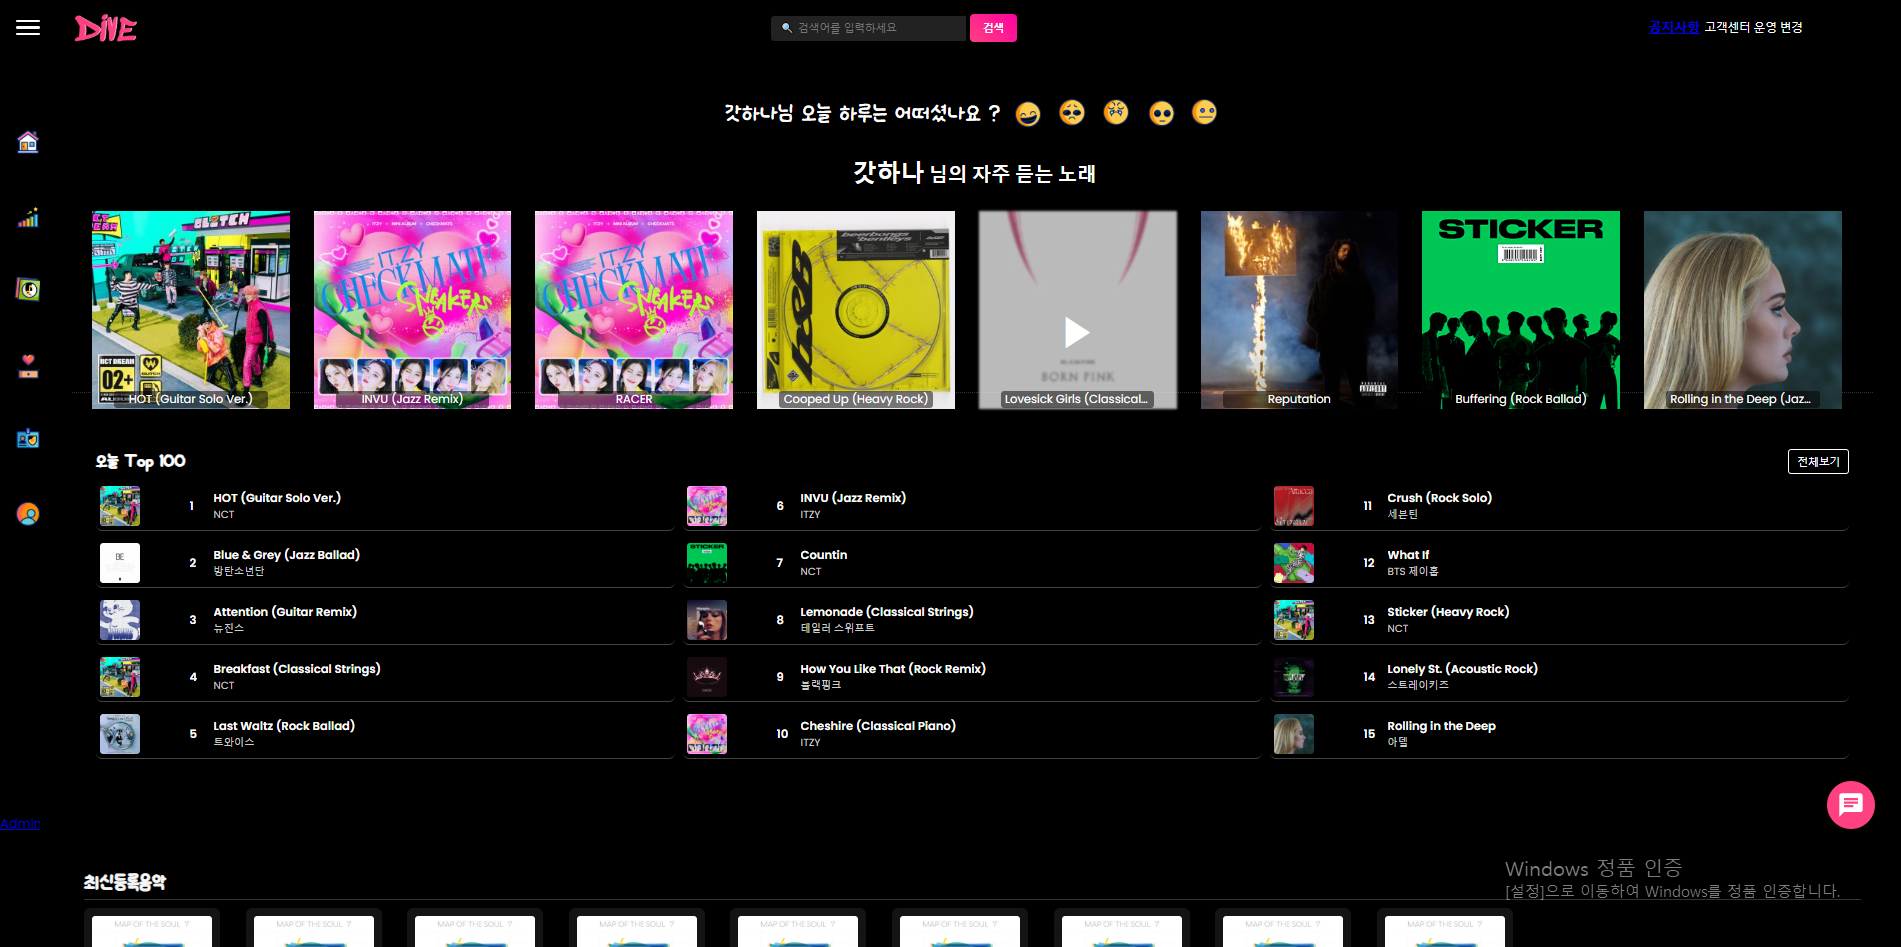
Task: Click the Lonely St. song thumbnail
Action: pos(1294,677)
